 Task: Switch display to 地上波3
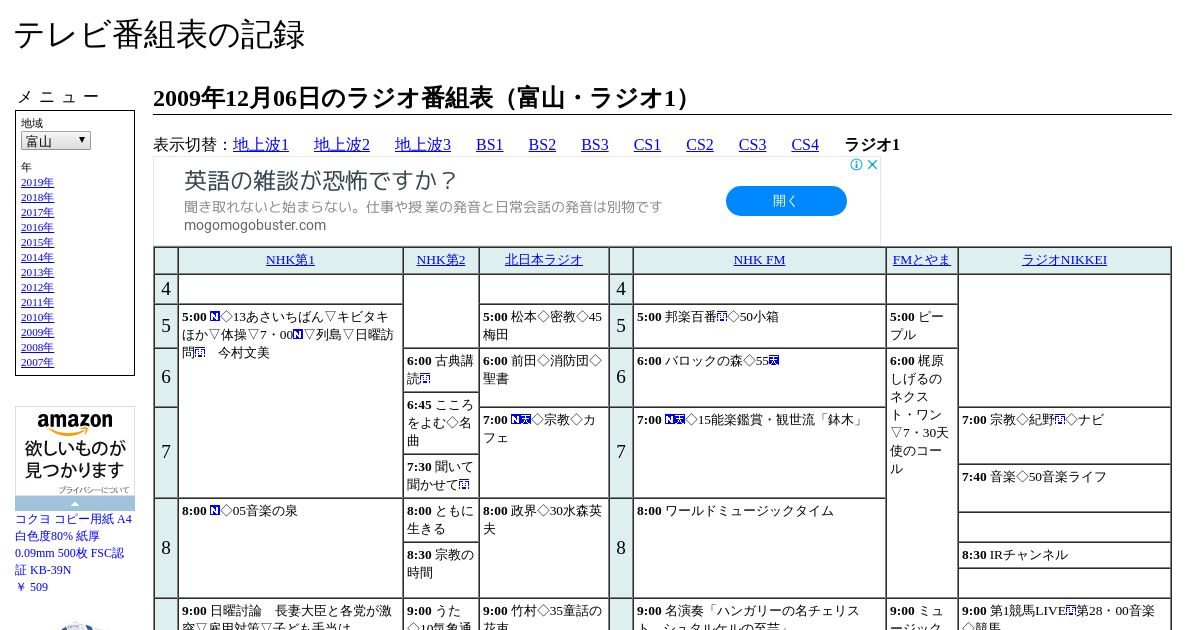coord(423,145)
